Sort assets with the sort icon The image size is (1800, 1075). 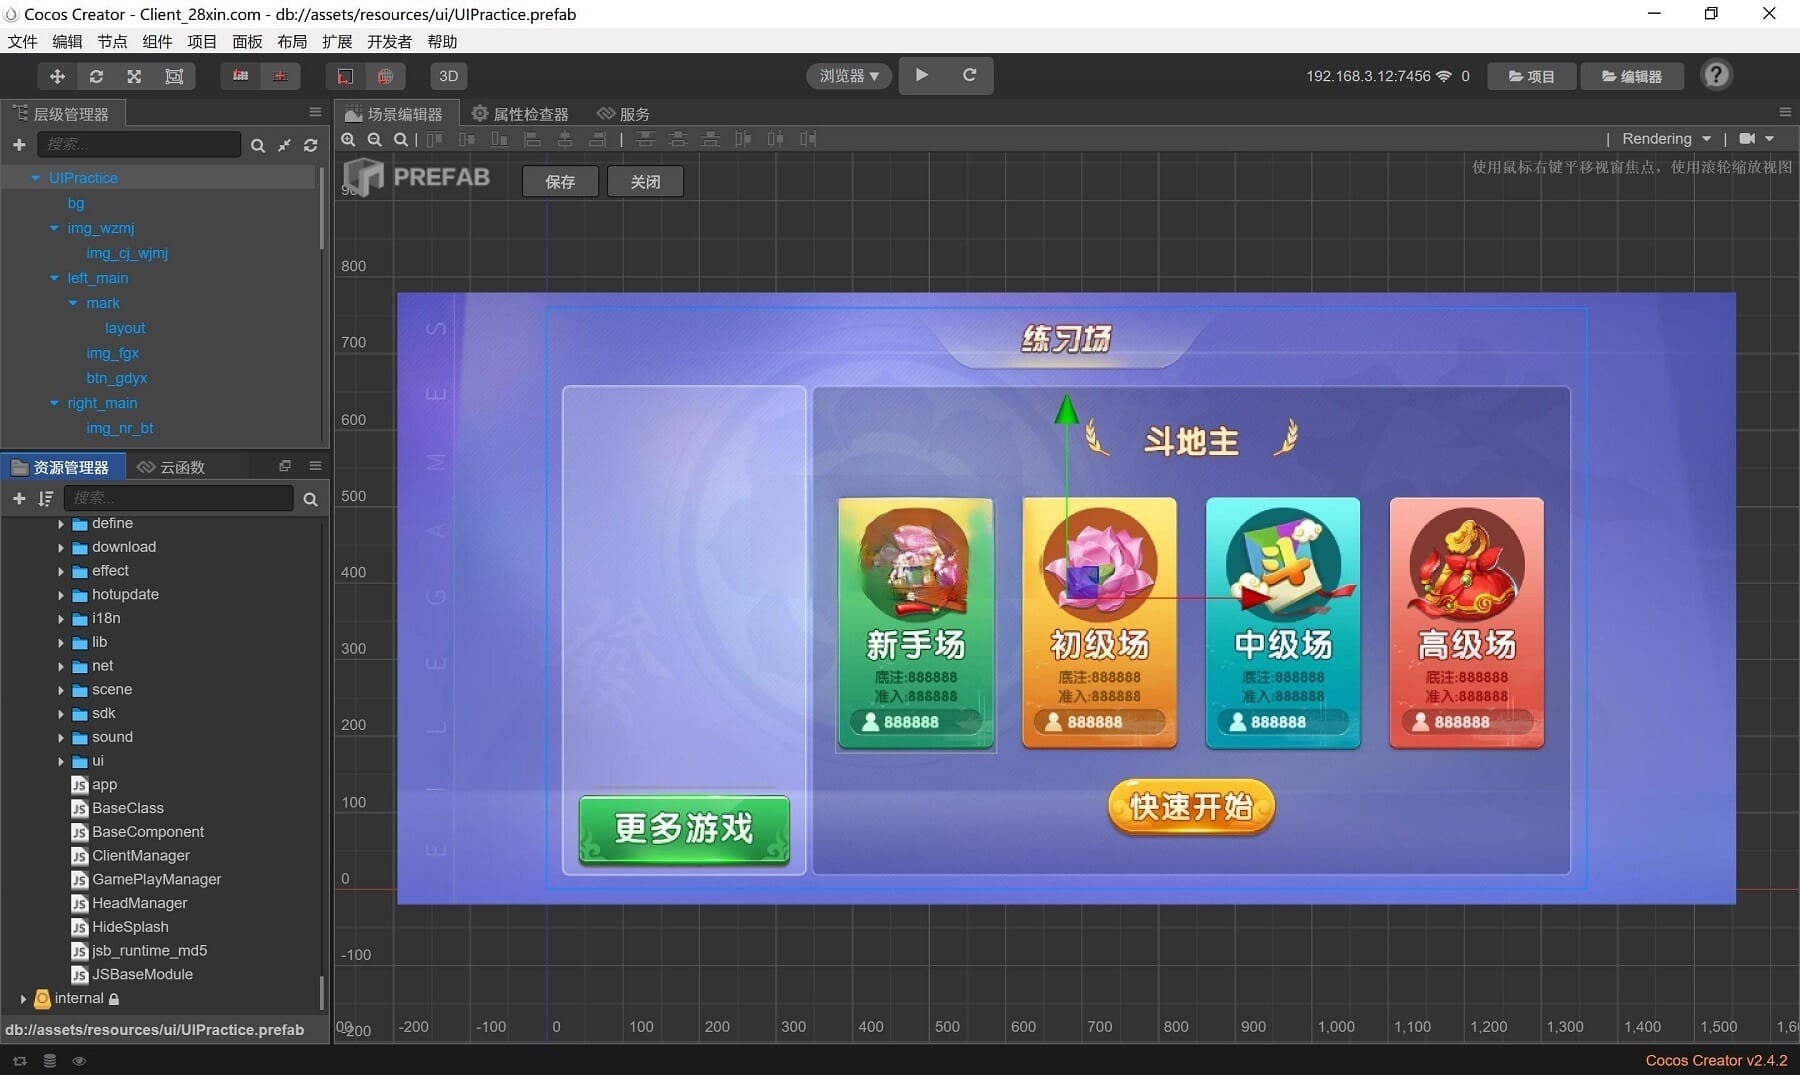point(45,498)
